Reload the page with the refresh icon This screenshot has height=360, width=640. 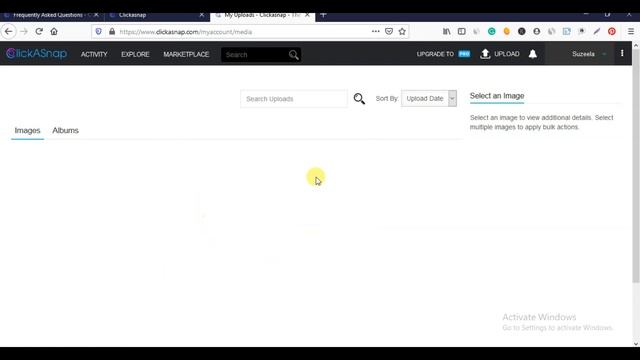tap(39, 31)
